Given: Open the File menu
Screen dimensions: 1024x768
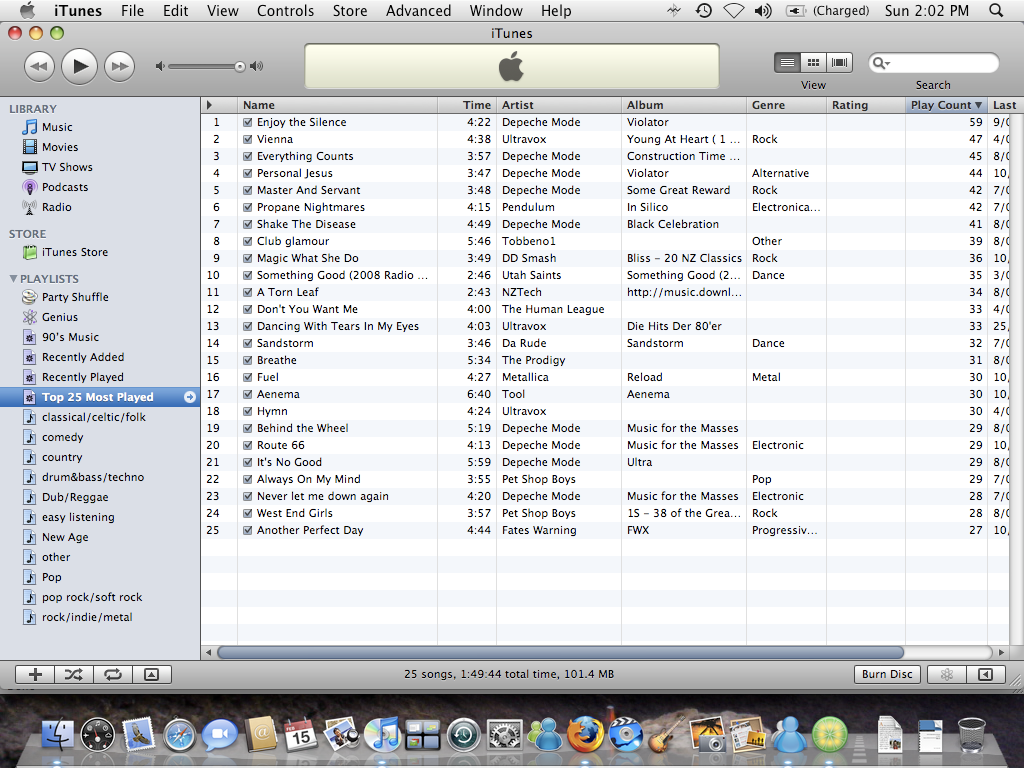Looking at the screenshot, I should tap(133, 10).
